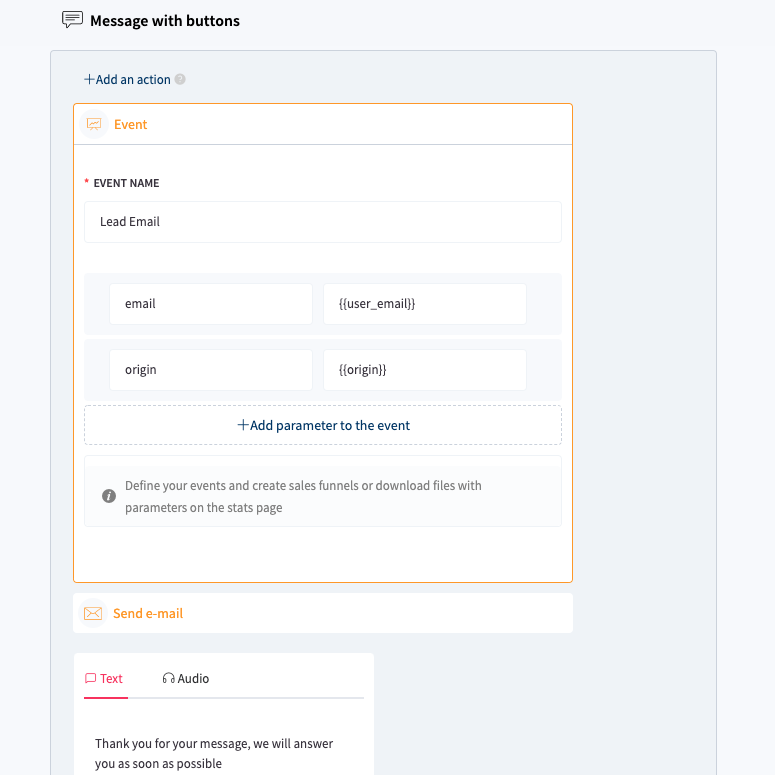
Task: Click the Add an action link
Action: [x=133, y=80]
